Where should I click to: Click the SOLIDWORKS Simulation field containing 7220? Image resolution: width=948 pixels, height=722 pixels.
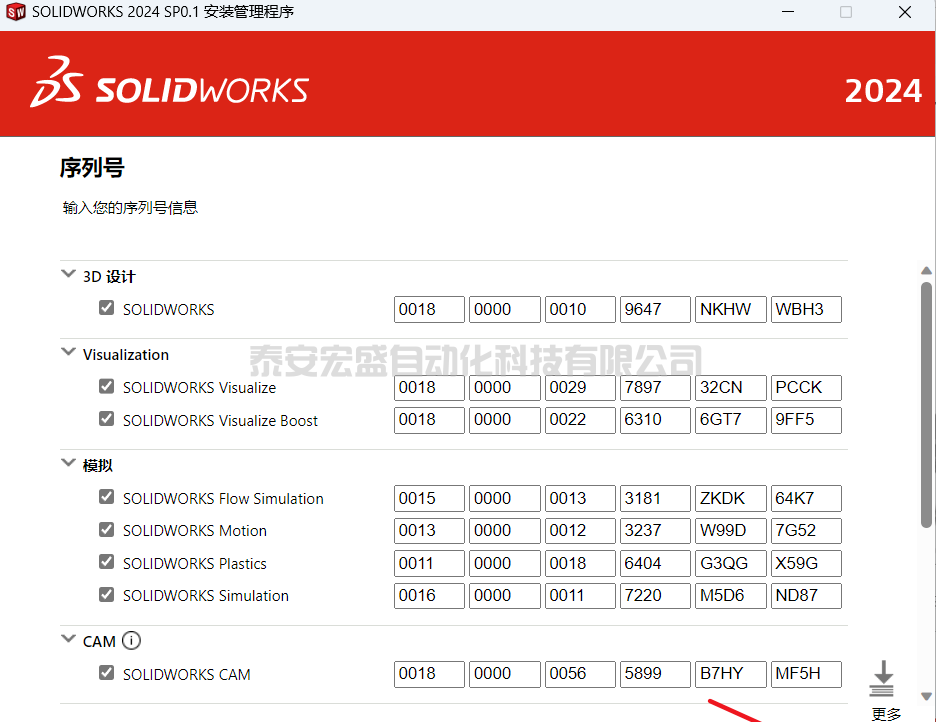654,596
